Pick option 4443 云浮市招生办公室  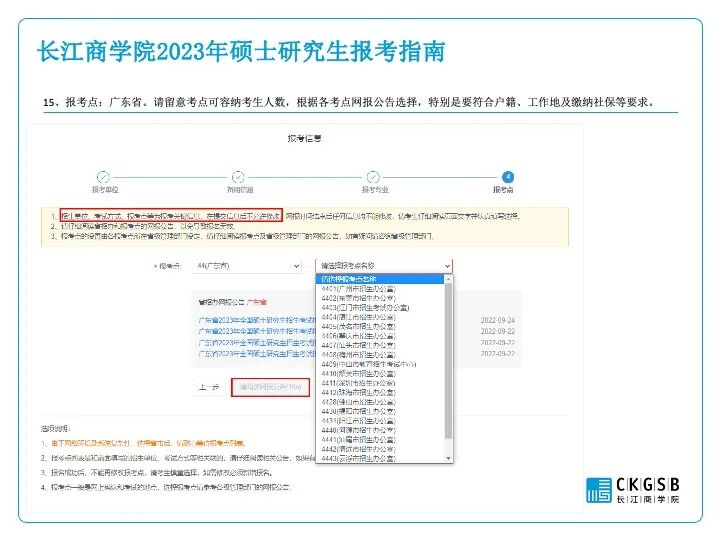pyautogui.click(x=359, y=458)
